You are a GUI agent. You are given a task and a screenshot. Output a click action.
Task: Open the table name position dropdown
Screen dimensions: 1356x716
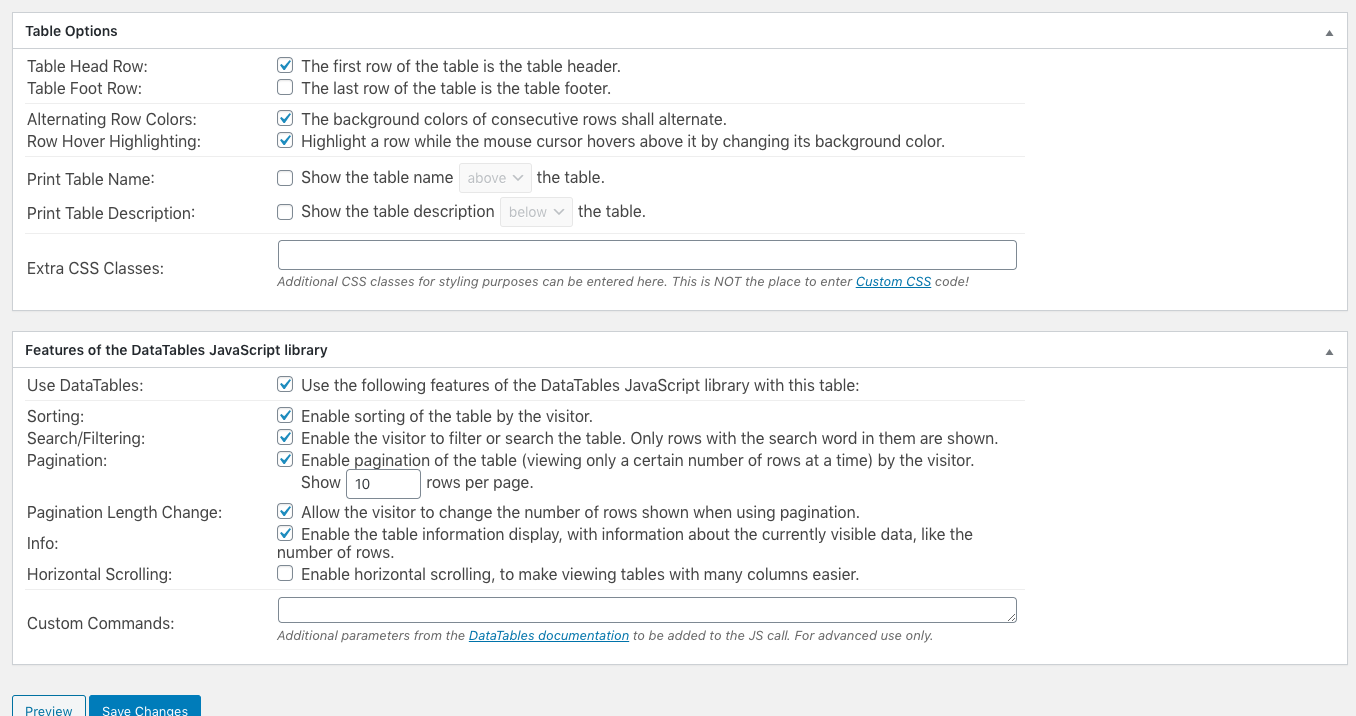click(495, 176)
